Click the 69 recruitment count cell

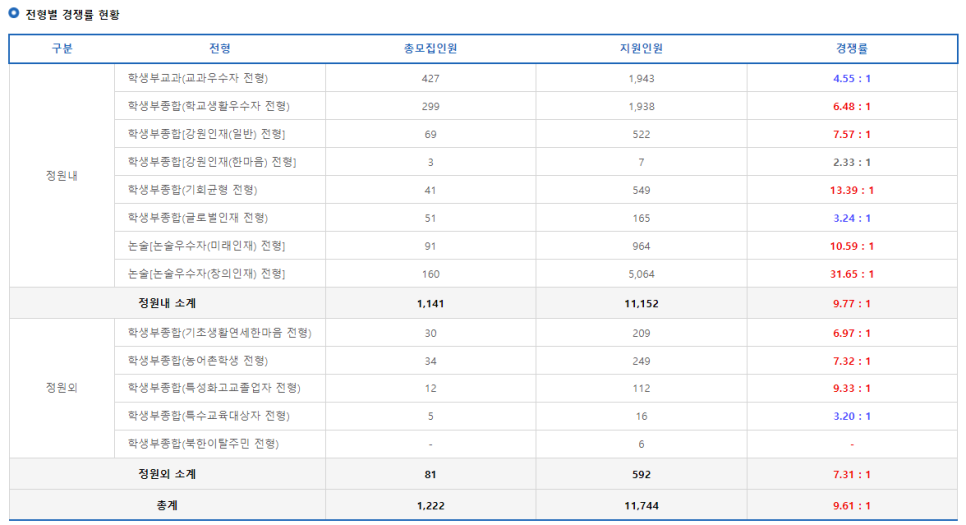click(431, 134)
